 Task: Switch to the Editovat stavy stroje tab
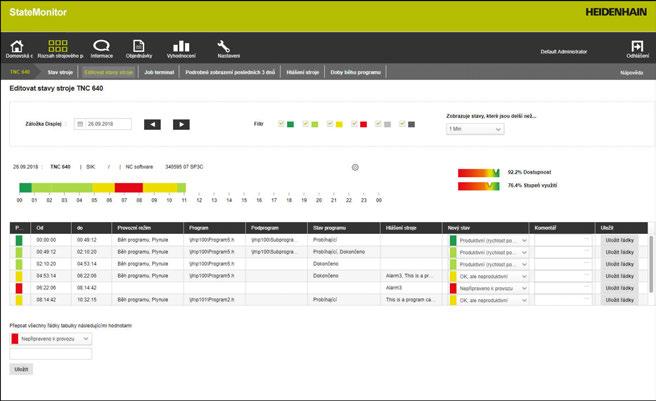point(108,72)
